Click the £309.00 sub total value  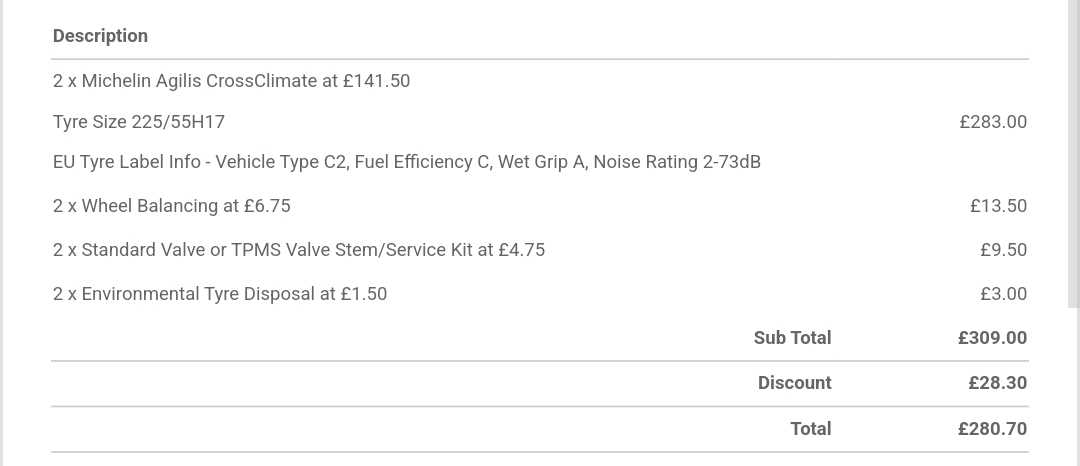[992, 338]
